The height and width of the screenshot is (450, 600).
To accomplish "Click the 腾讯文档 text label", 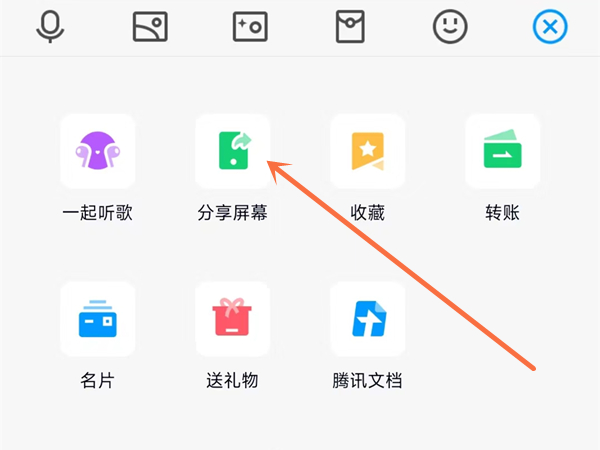I will 367,381.
